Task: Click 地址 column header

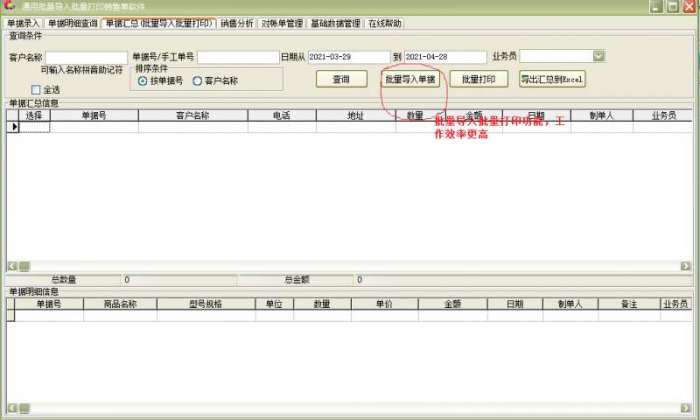Action: (x=356, y=115)
